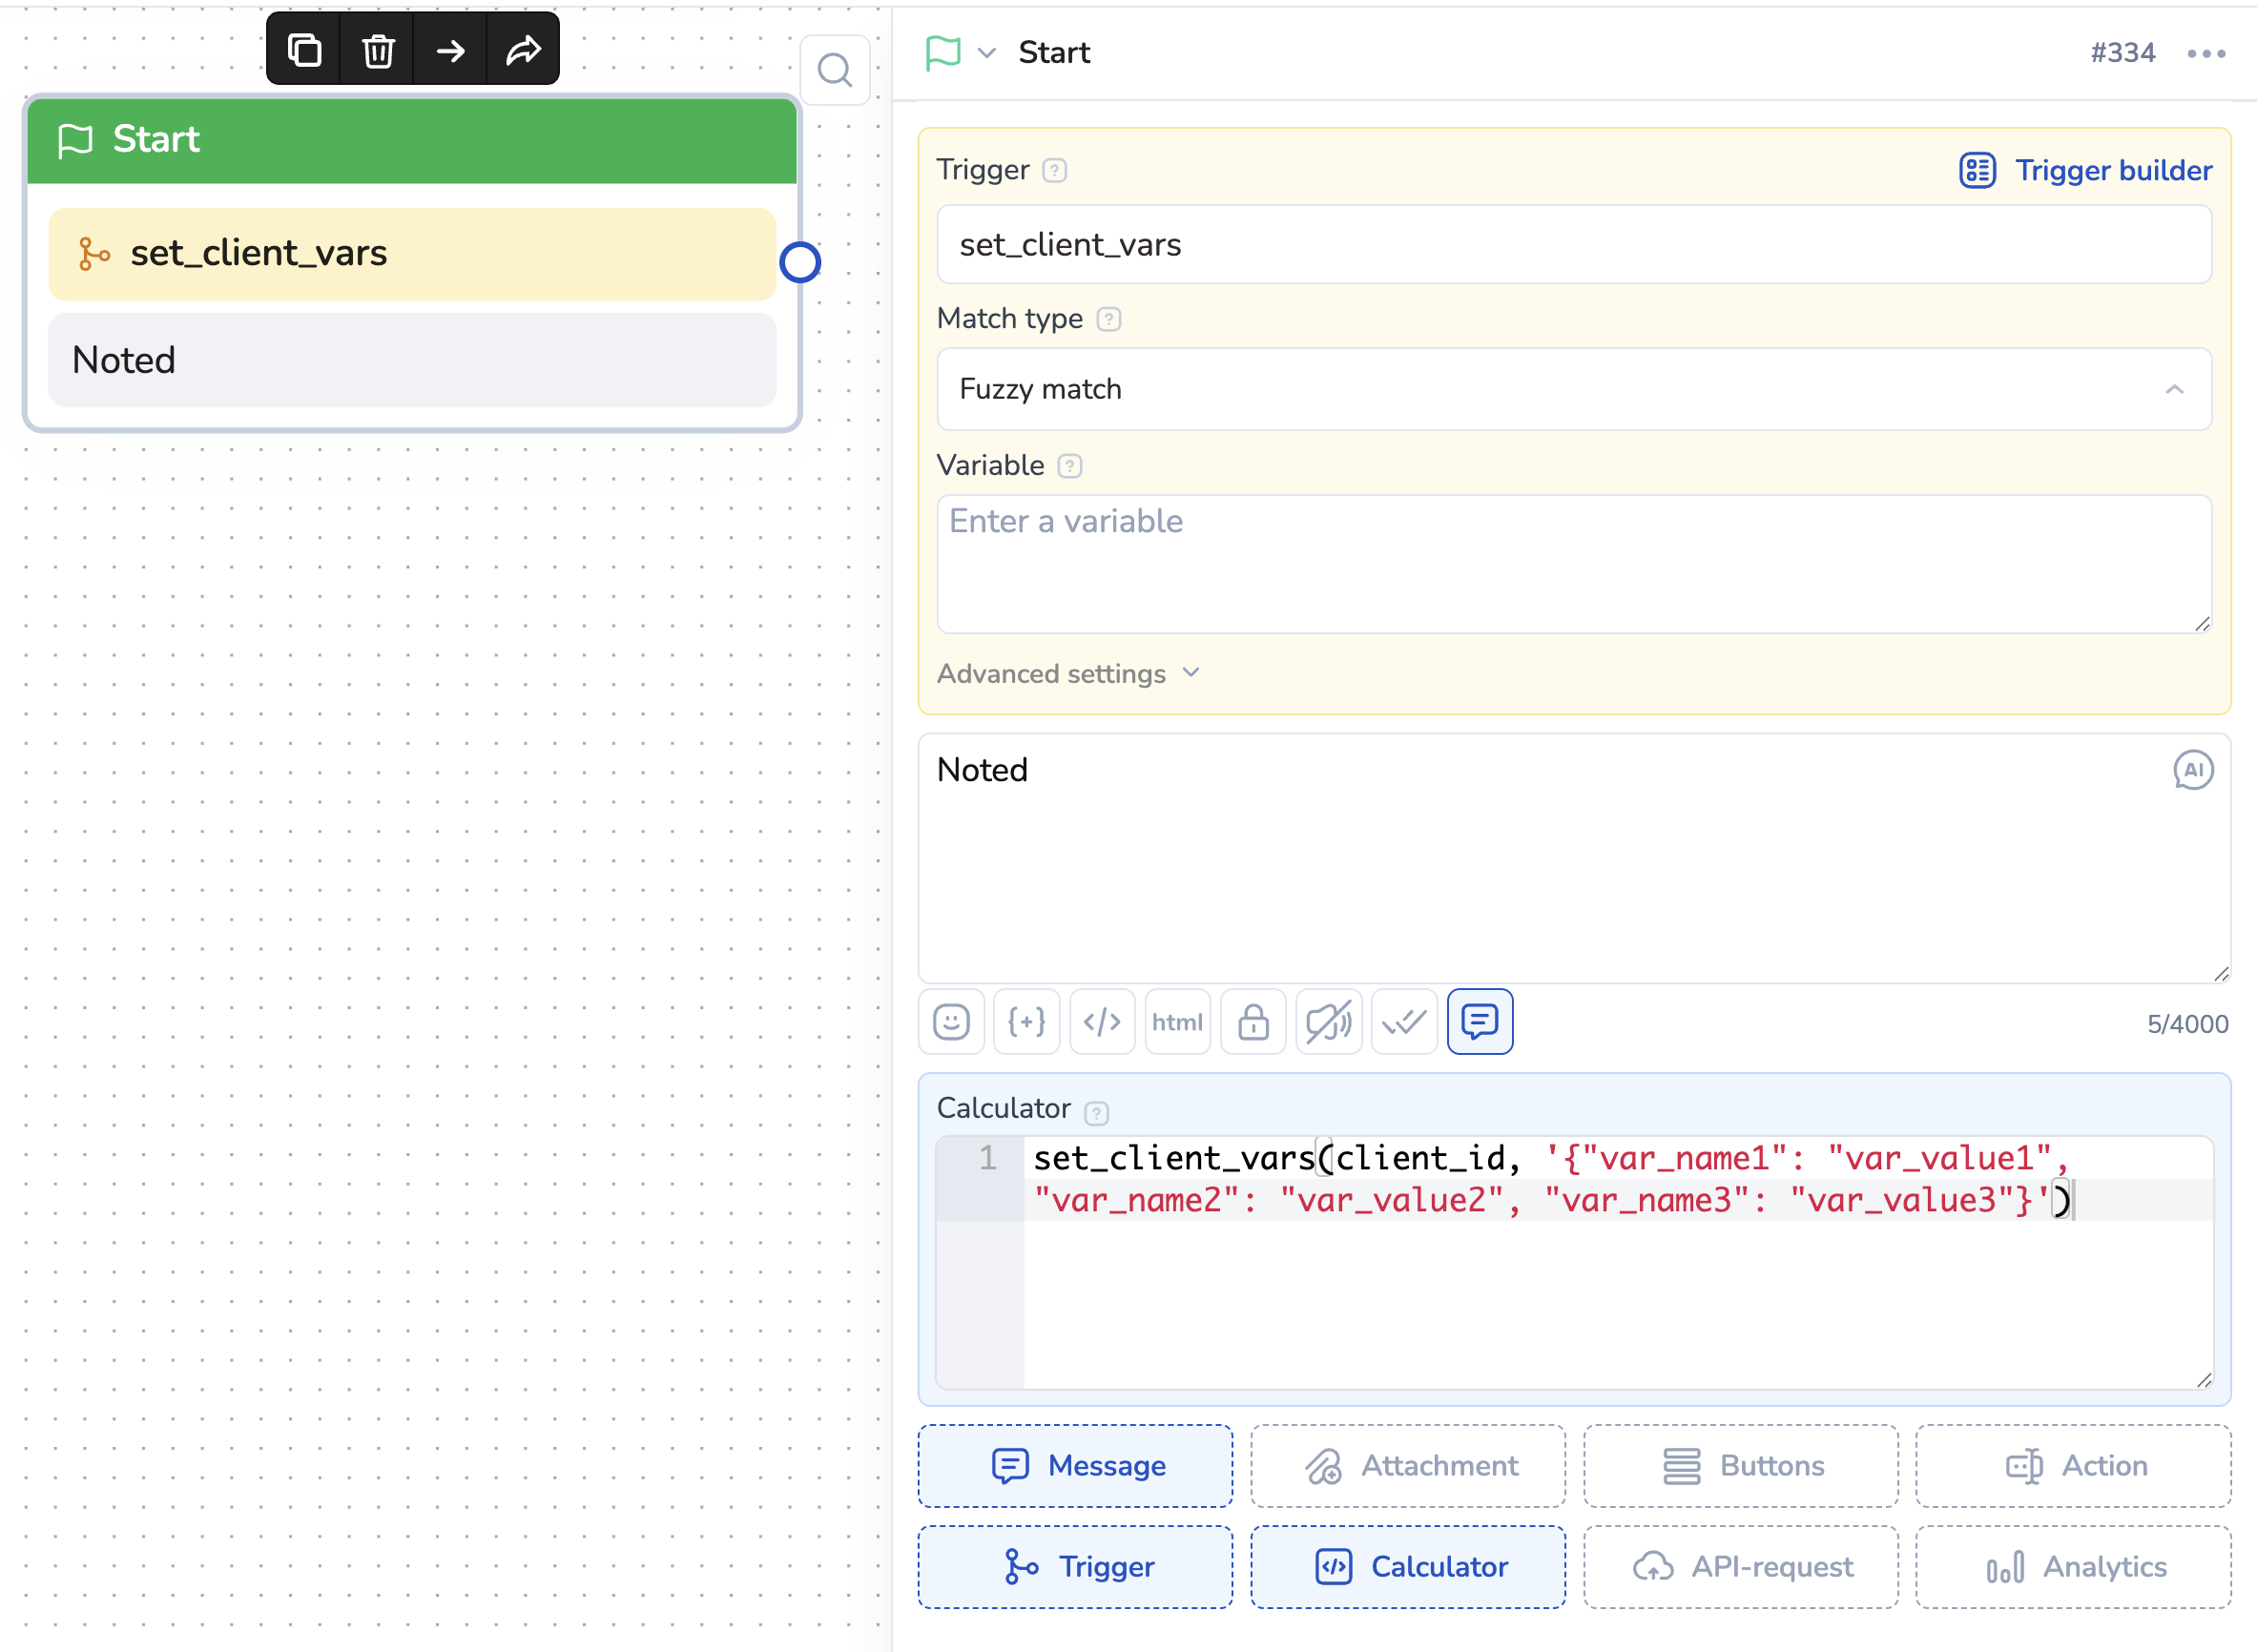This screenshot has width=2257, height=1652.
Task: Click the output connector circle on Start block
Action: [800, 263]
